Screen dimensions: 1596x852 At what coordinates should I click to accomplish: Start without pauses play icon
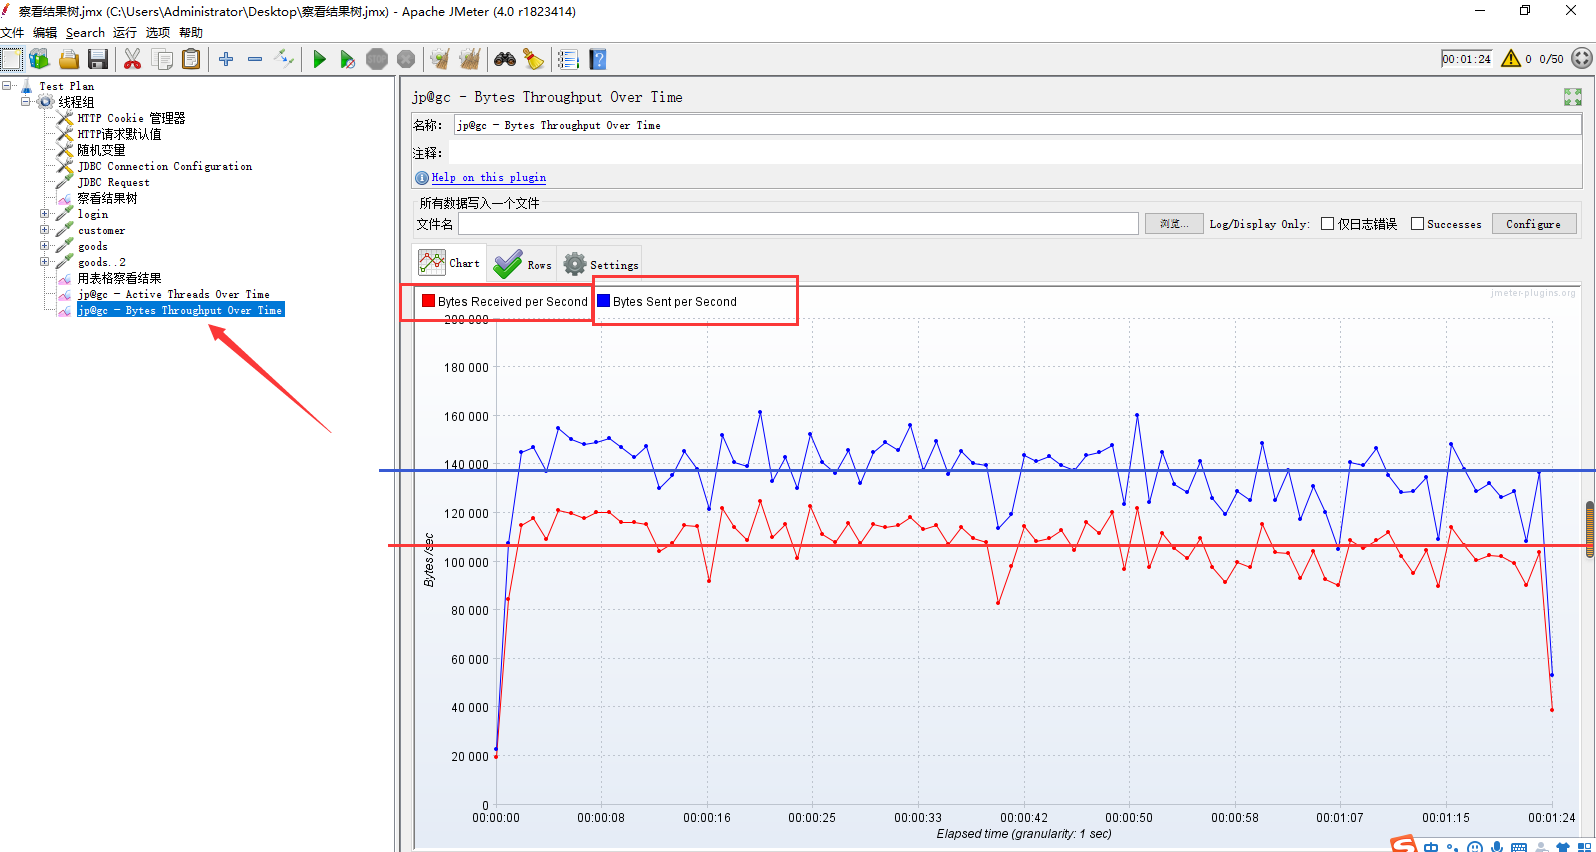(x=348, y=59)
